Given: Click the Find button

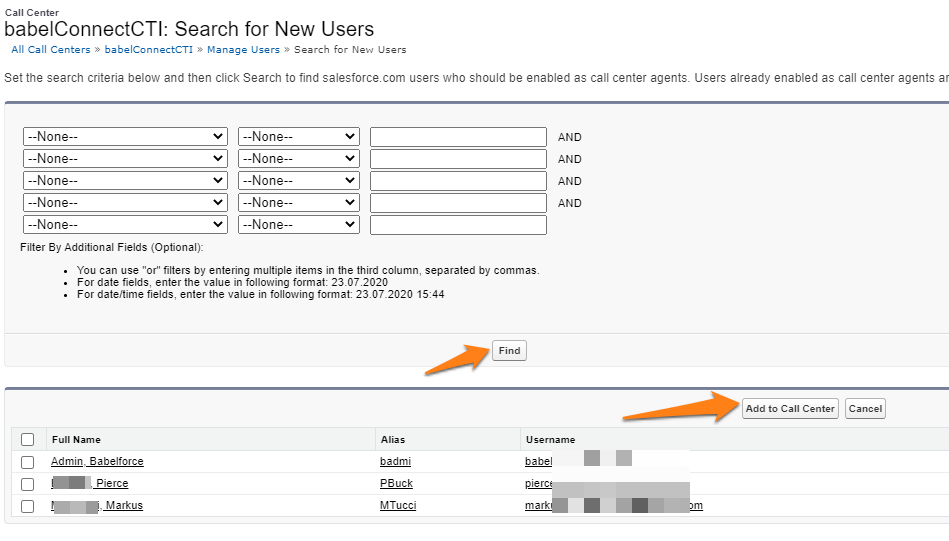Looking at the screenshot, I should (x=509, y=351).
